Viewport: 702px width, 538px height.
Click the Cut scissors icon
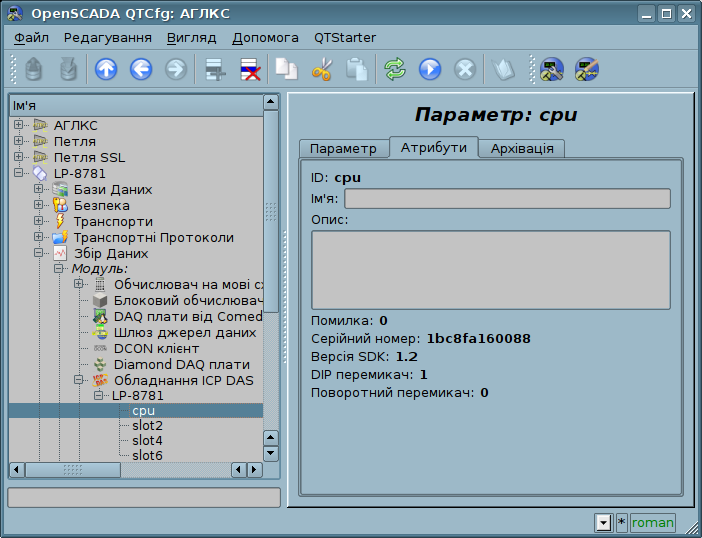pyautogui.click(x=322, y=69)
